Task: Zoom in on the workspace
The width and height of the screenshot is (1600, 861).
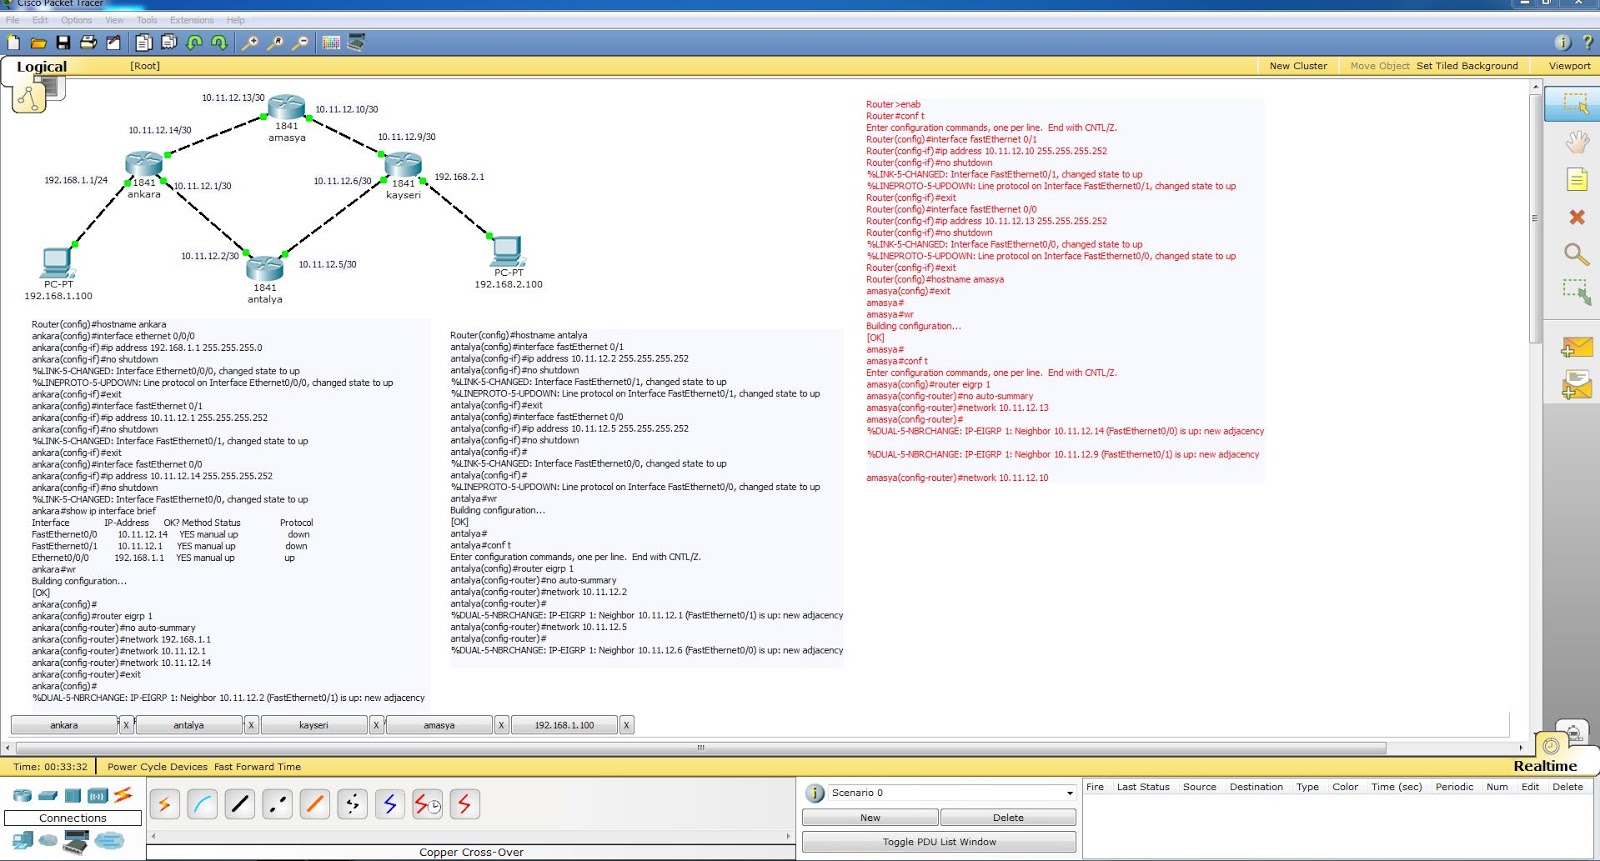Action: point(250,42)
